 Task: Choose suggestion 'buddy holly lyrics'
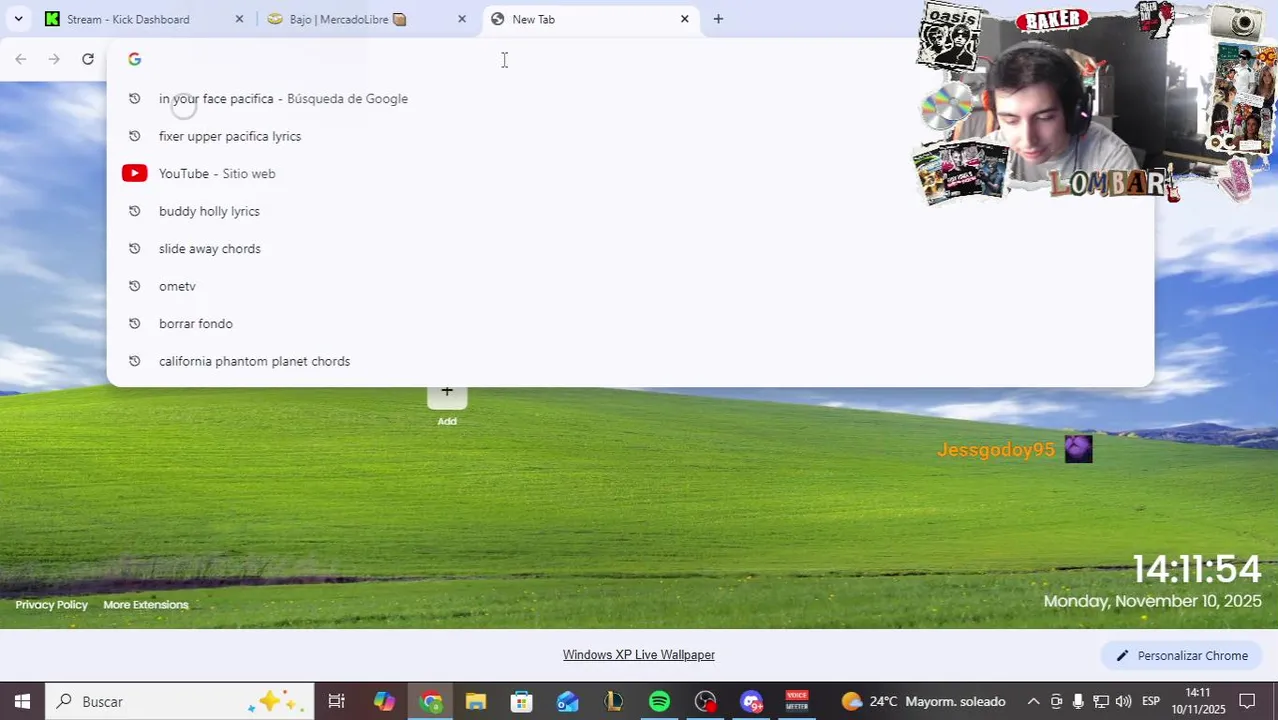coord(630,211)
